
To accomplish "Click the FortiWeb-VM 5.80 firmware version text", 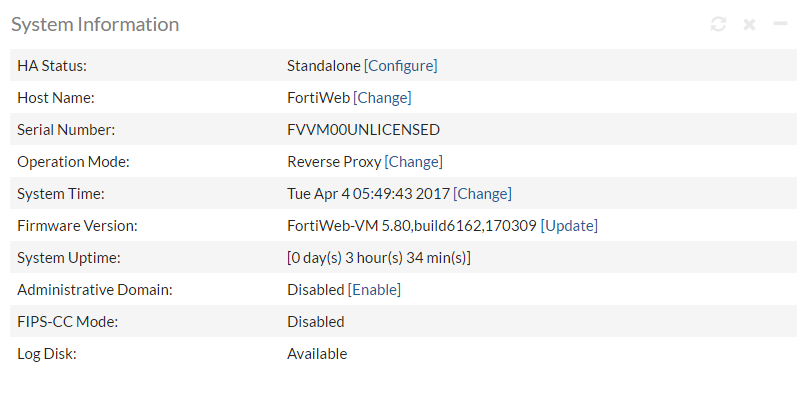I will tap(412, 226).
